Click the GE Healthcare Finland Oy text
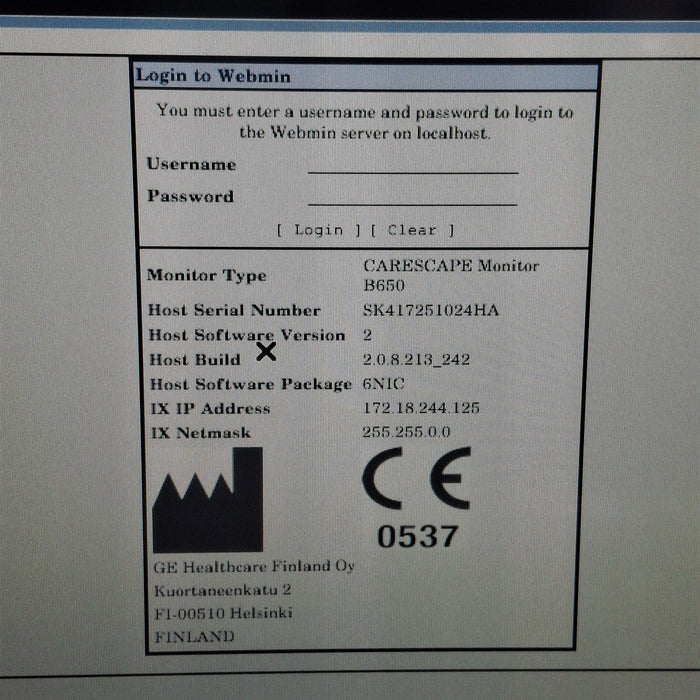This screenshot has height=700, width=700. pos(254,567)
